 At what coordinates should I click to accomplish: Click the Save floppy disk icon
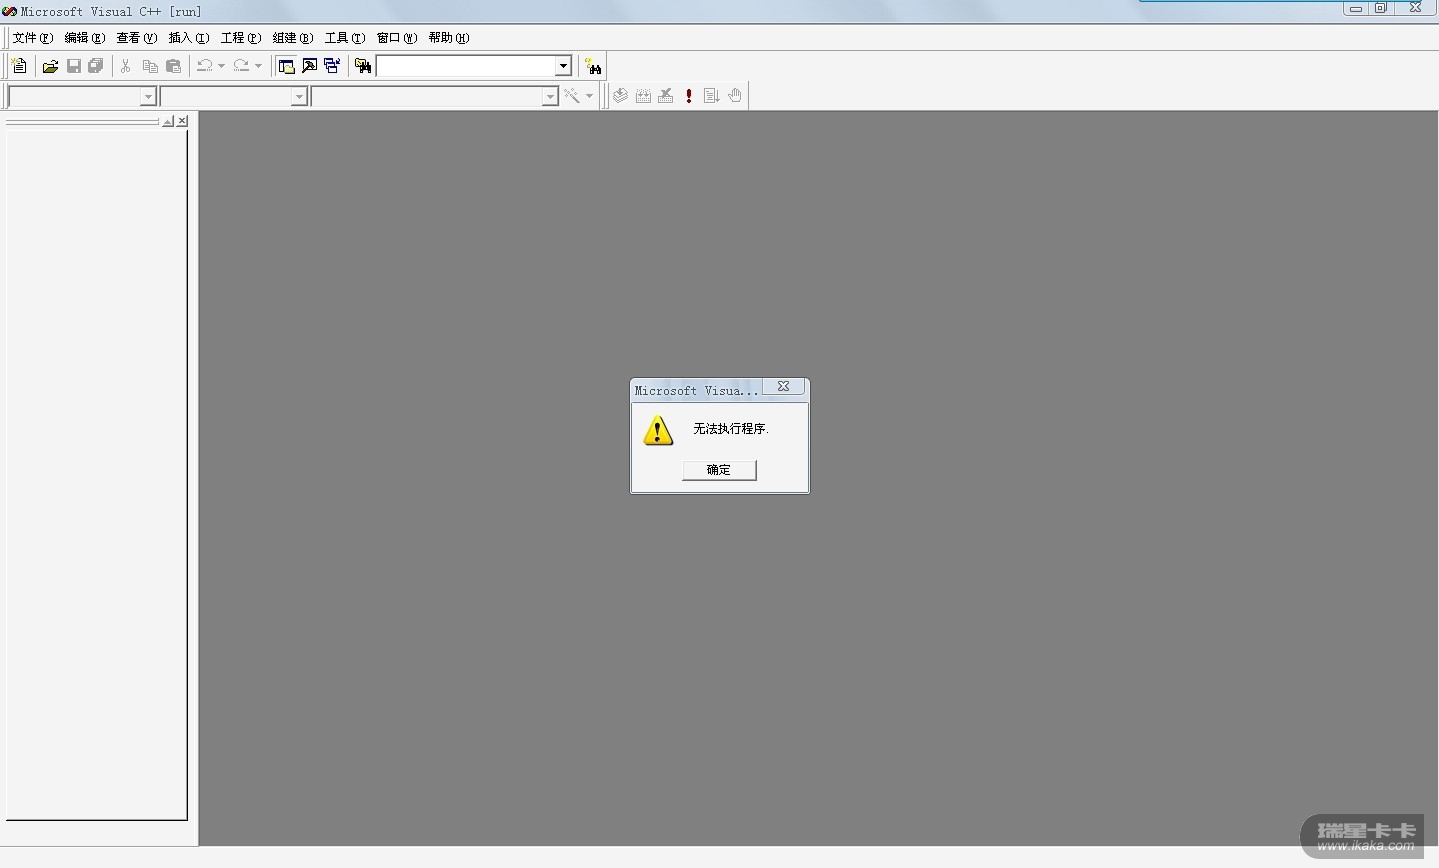(74, 66)
